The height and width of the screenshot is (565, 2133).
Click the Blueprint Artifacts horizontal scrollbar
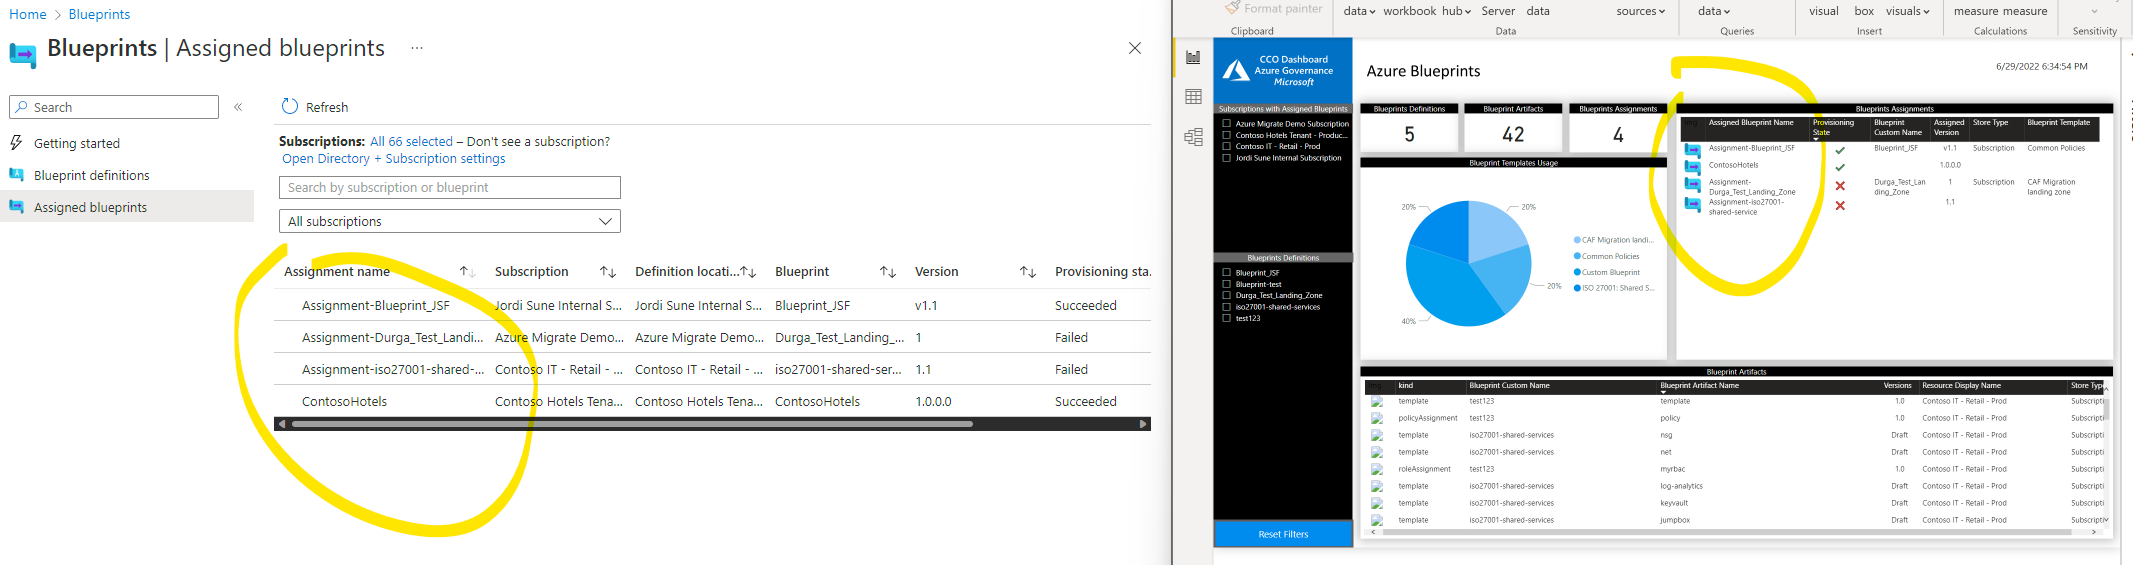point(1726,532)
